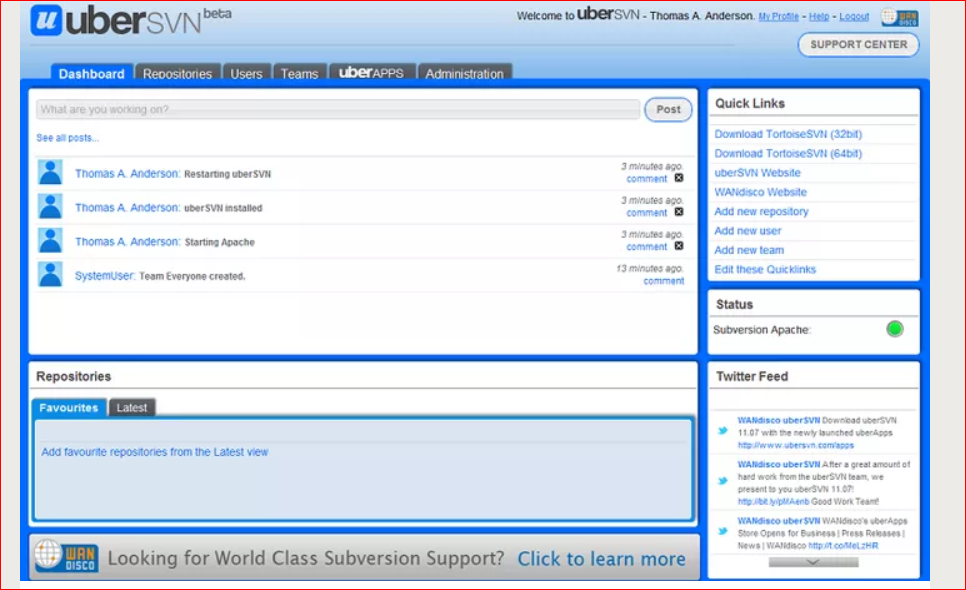Click 'Add new repository' quick link
This screenshot has width=966, height=590.
(761, 211)
